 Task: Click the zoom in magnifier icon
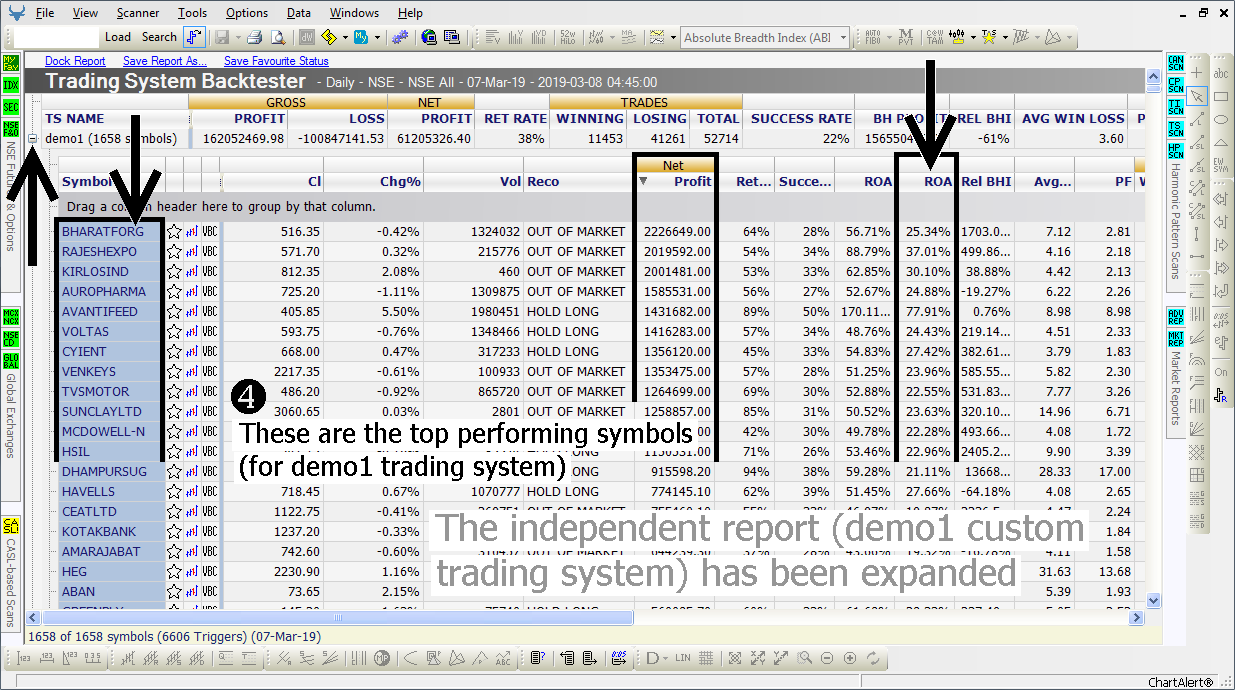click(804, 658)
